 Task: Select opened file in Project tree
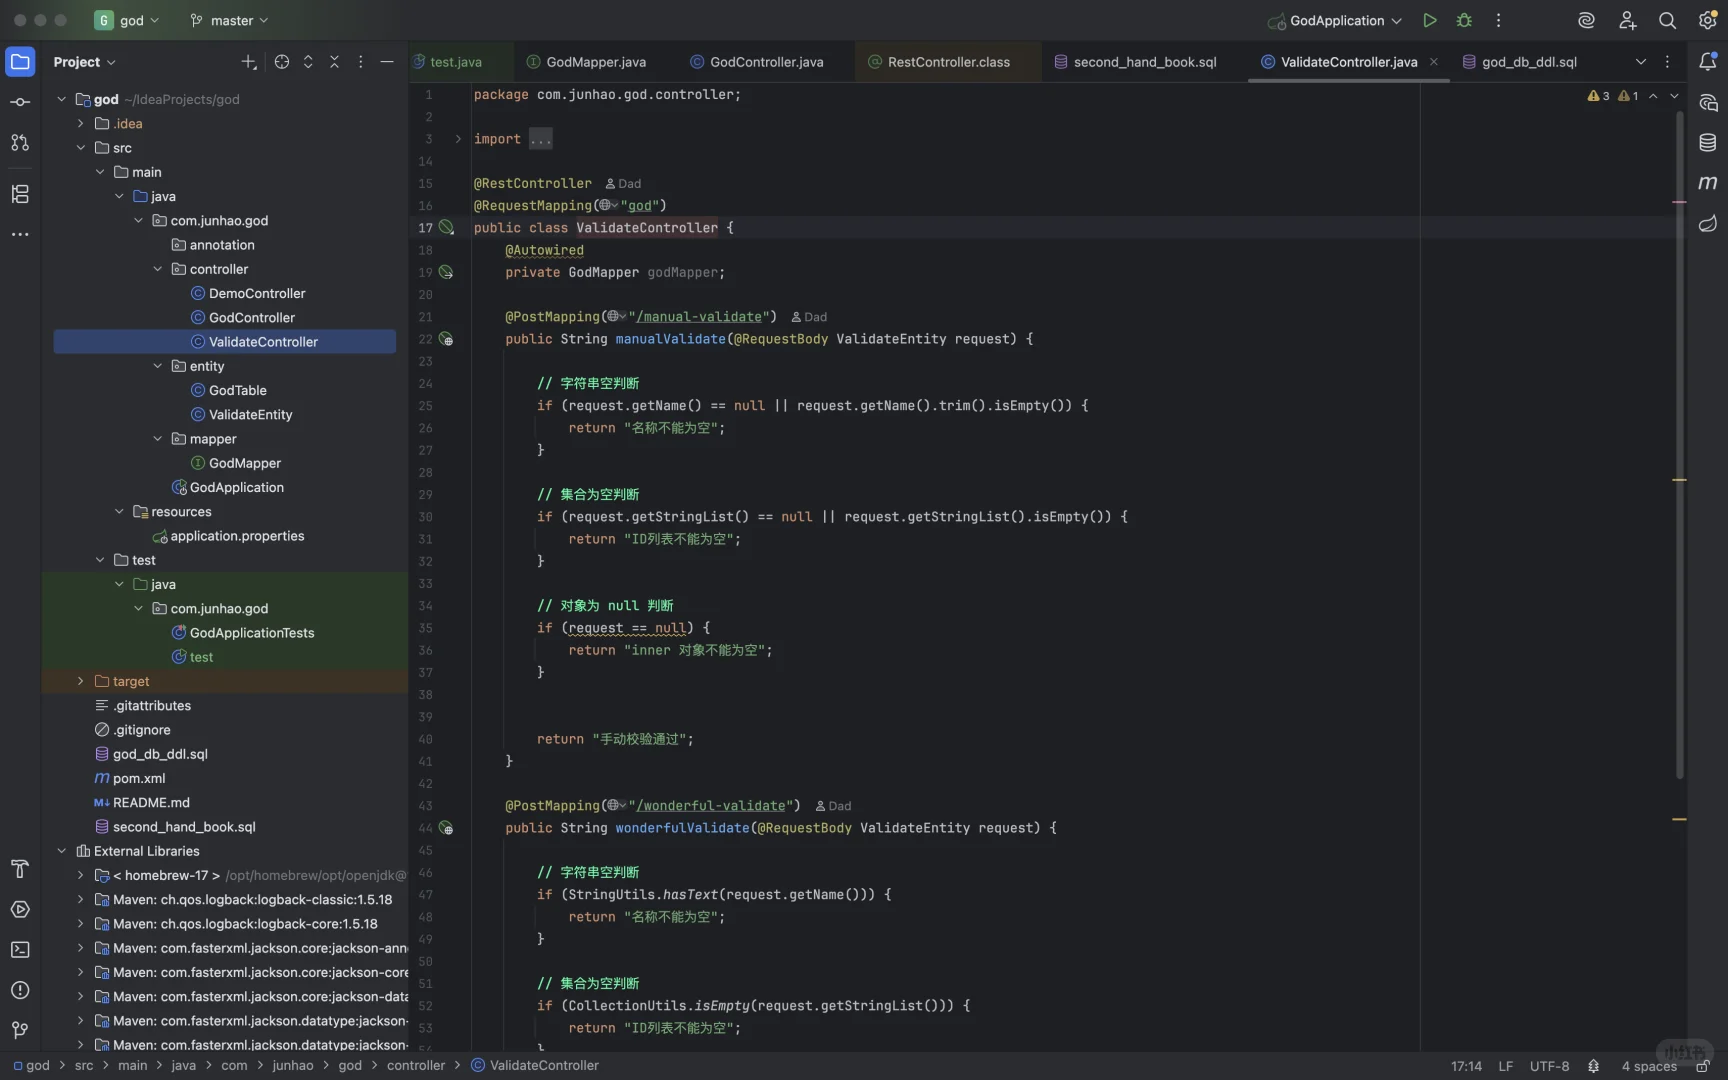pyautogui.click(x=282, y=62)
